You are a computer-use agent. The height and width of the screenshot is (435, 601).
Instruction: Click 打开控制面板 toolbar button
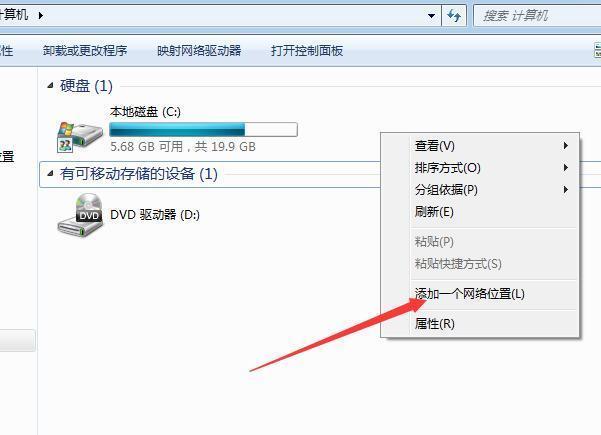click(307, 51)
